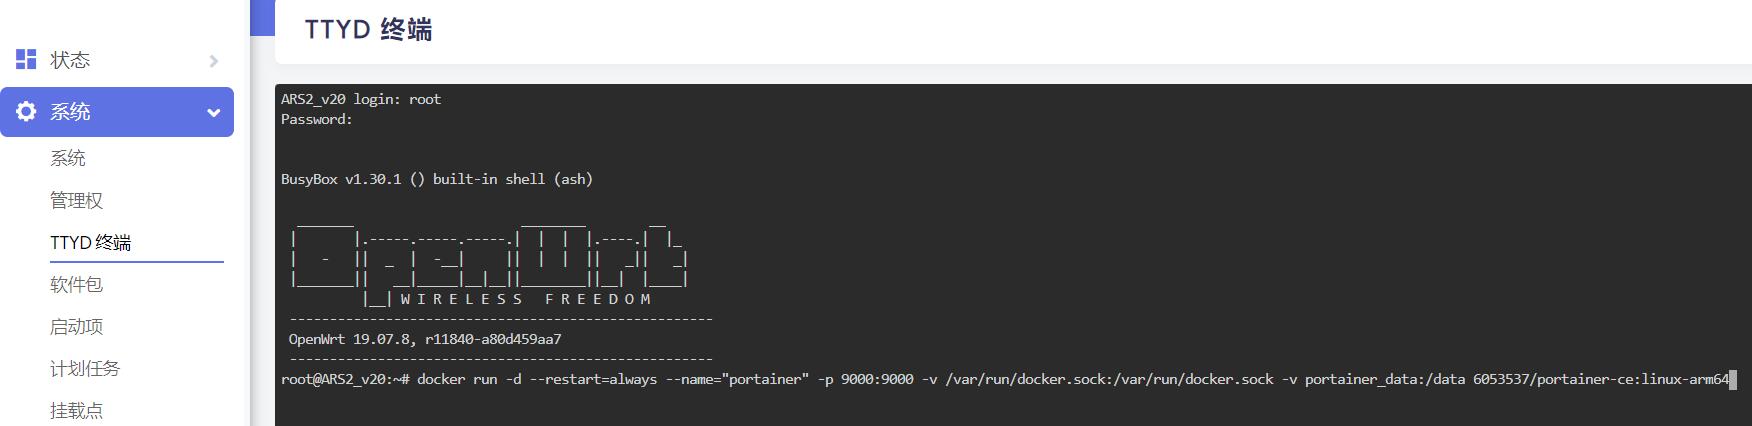The width and height of the screenshot is (1752, 426).
Task: Click the WIRELESS FREEDOM ASCII banner
Action: (526, 299)
